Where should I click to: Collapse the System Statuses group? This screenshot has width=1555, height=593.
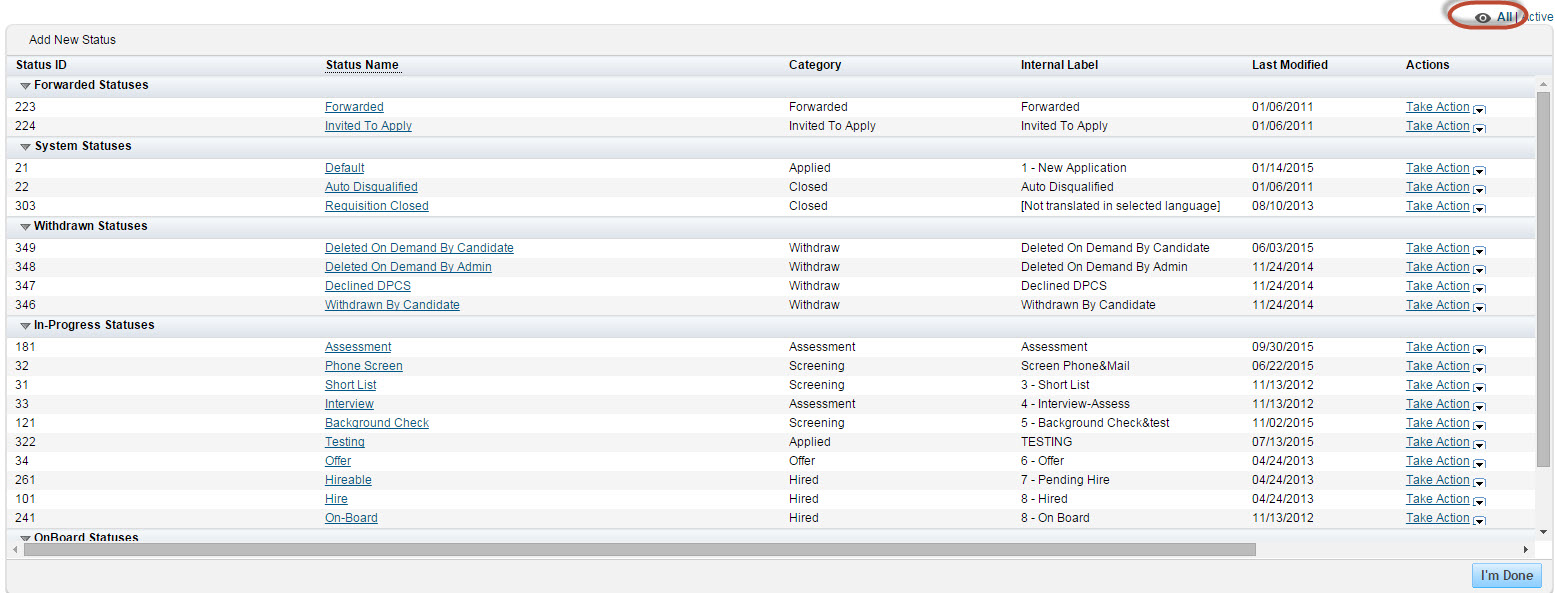pos(26,147)
